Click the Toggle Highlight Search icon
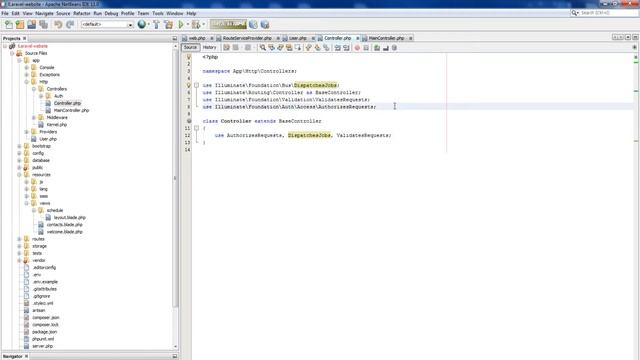 click(289, 48)
